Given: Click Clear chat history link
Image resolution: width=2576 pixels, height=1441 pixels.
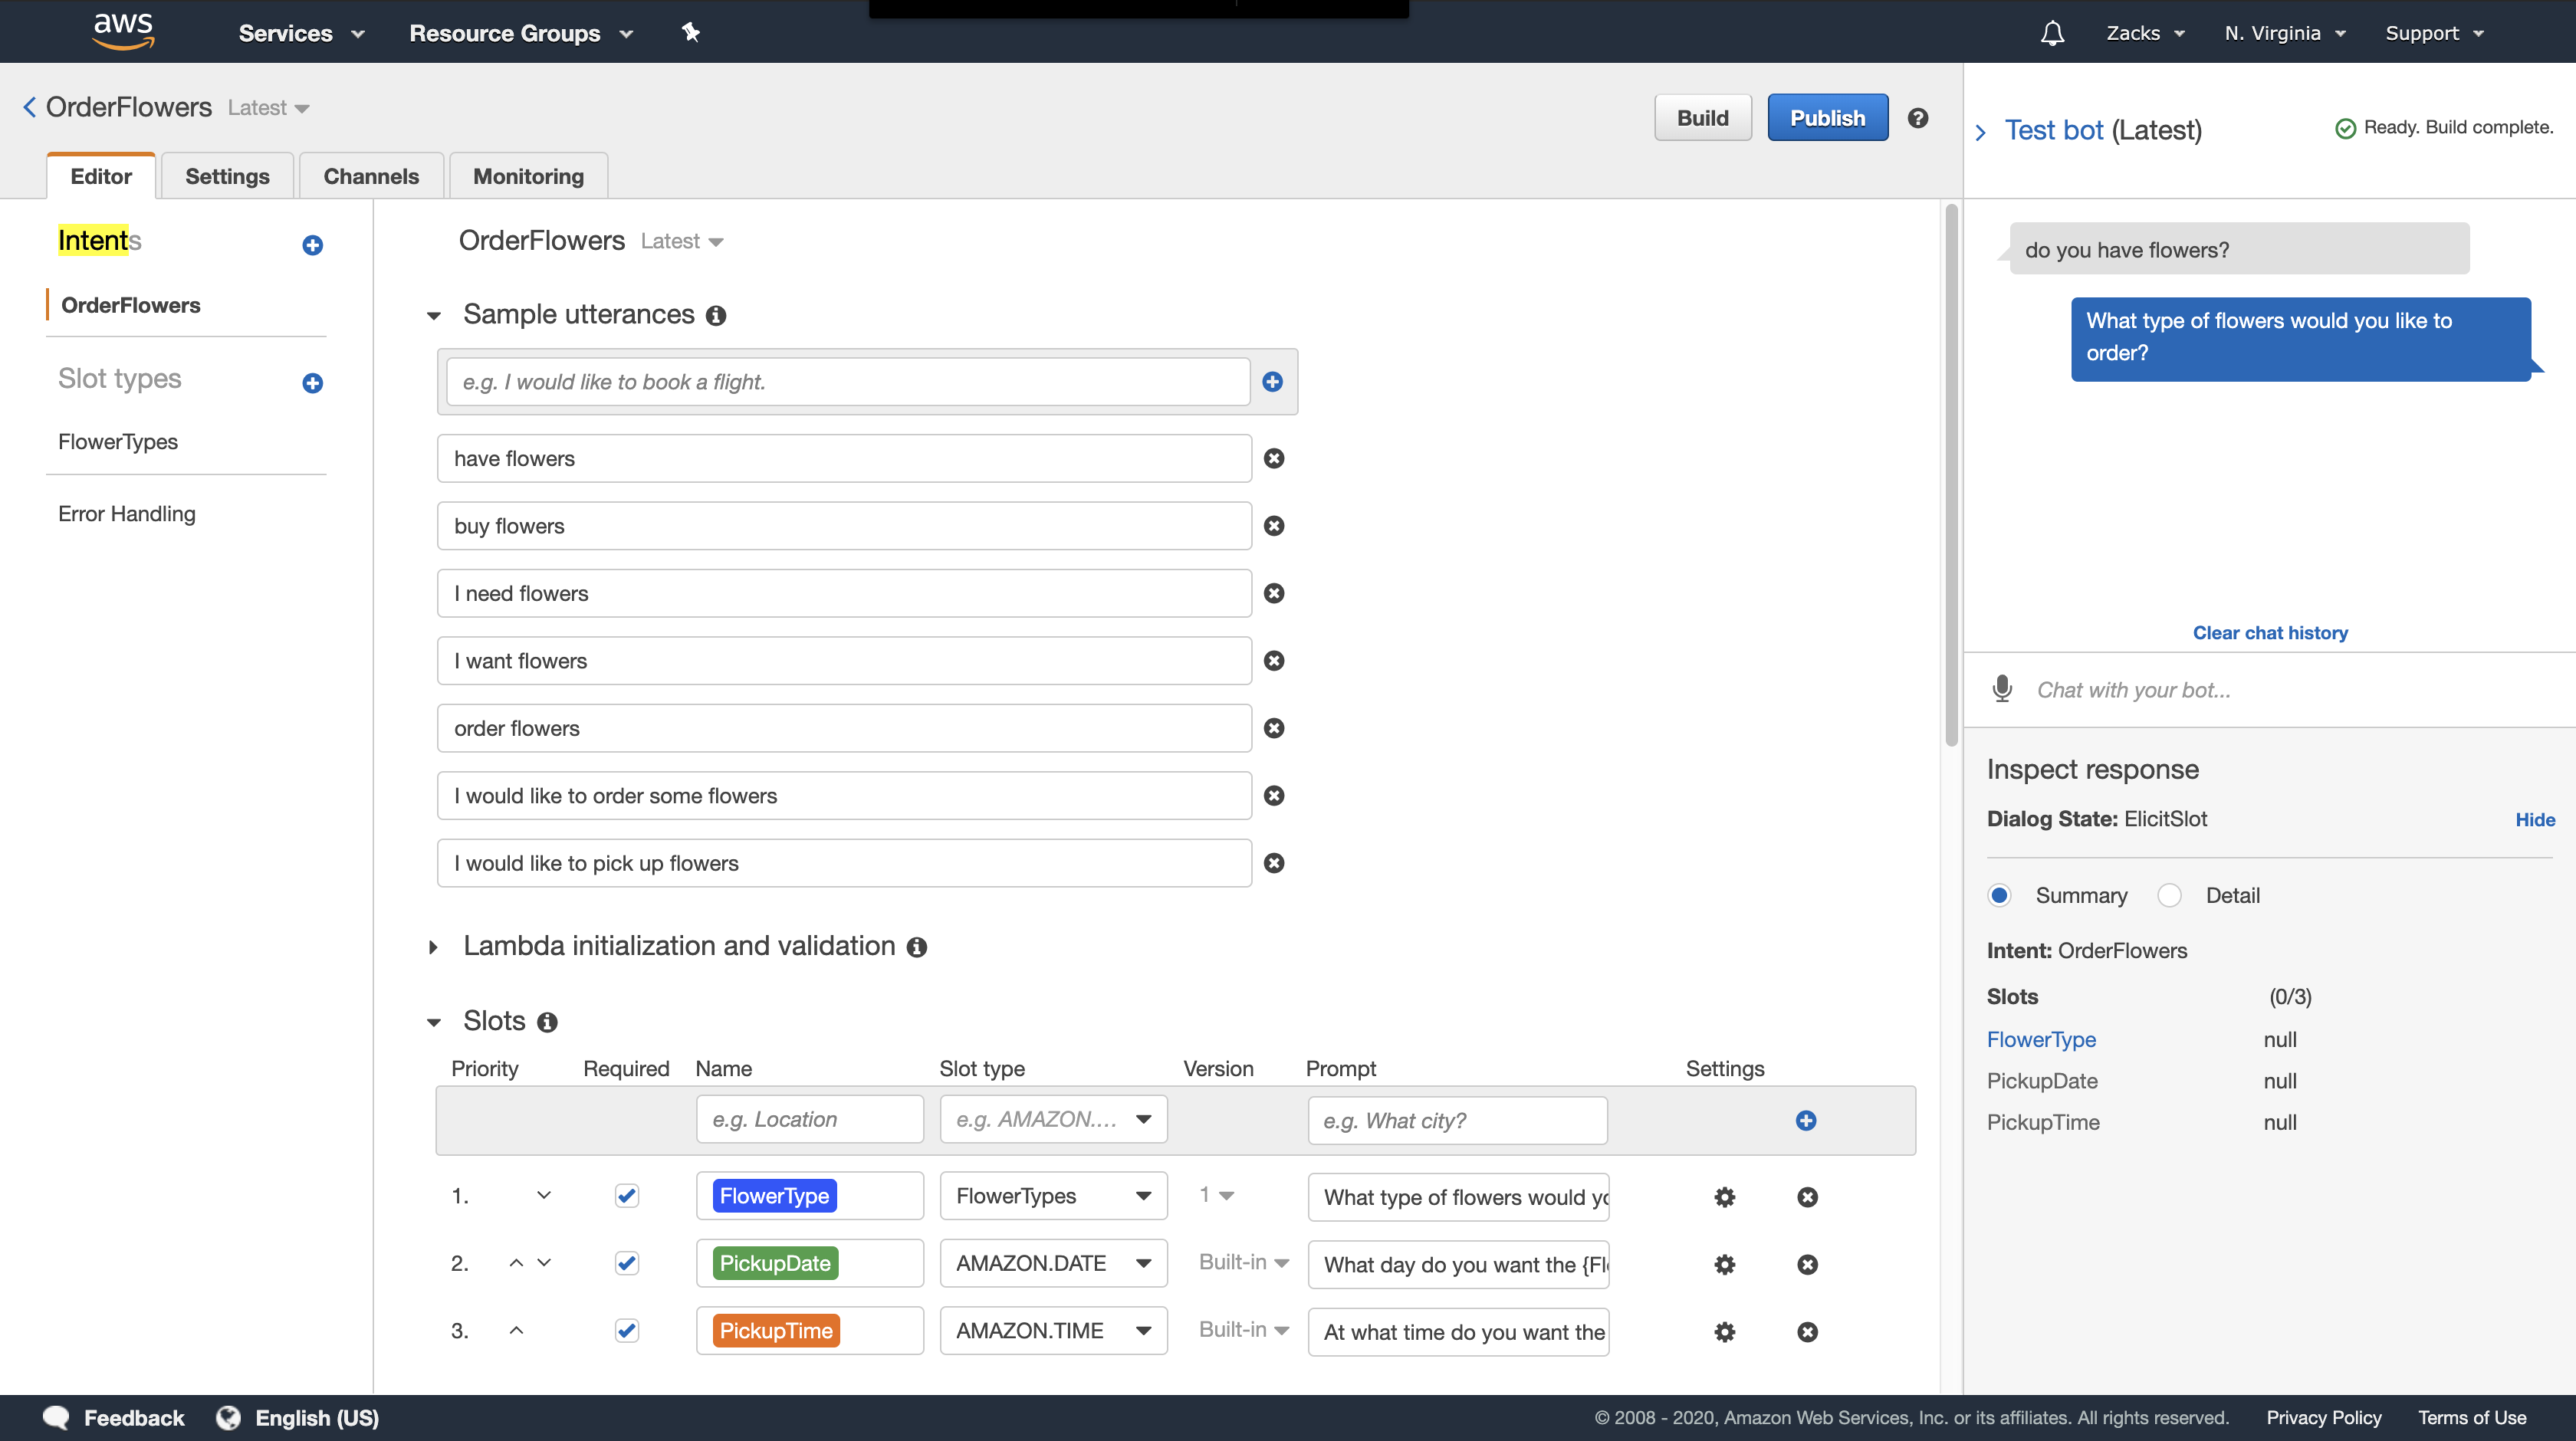Looking at the screenshot, I should point(2269,633).
